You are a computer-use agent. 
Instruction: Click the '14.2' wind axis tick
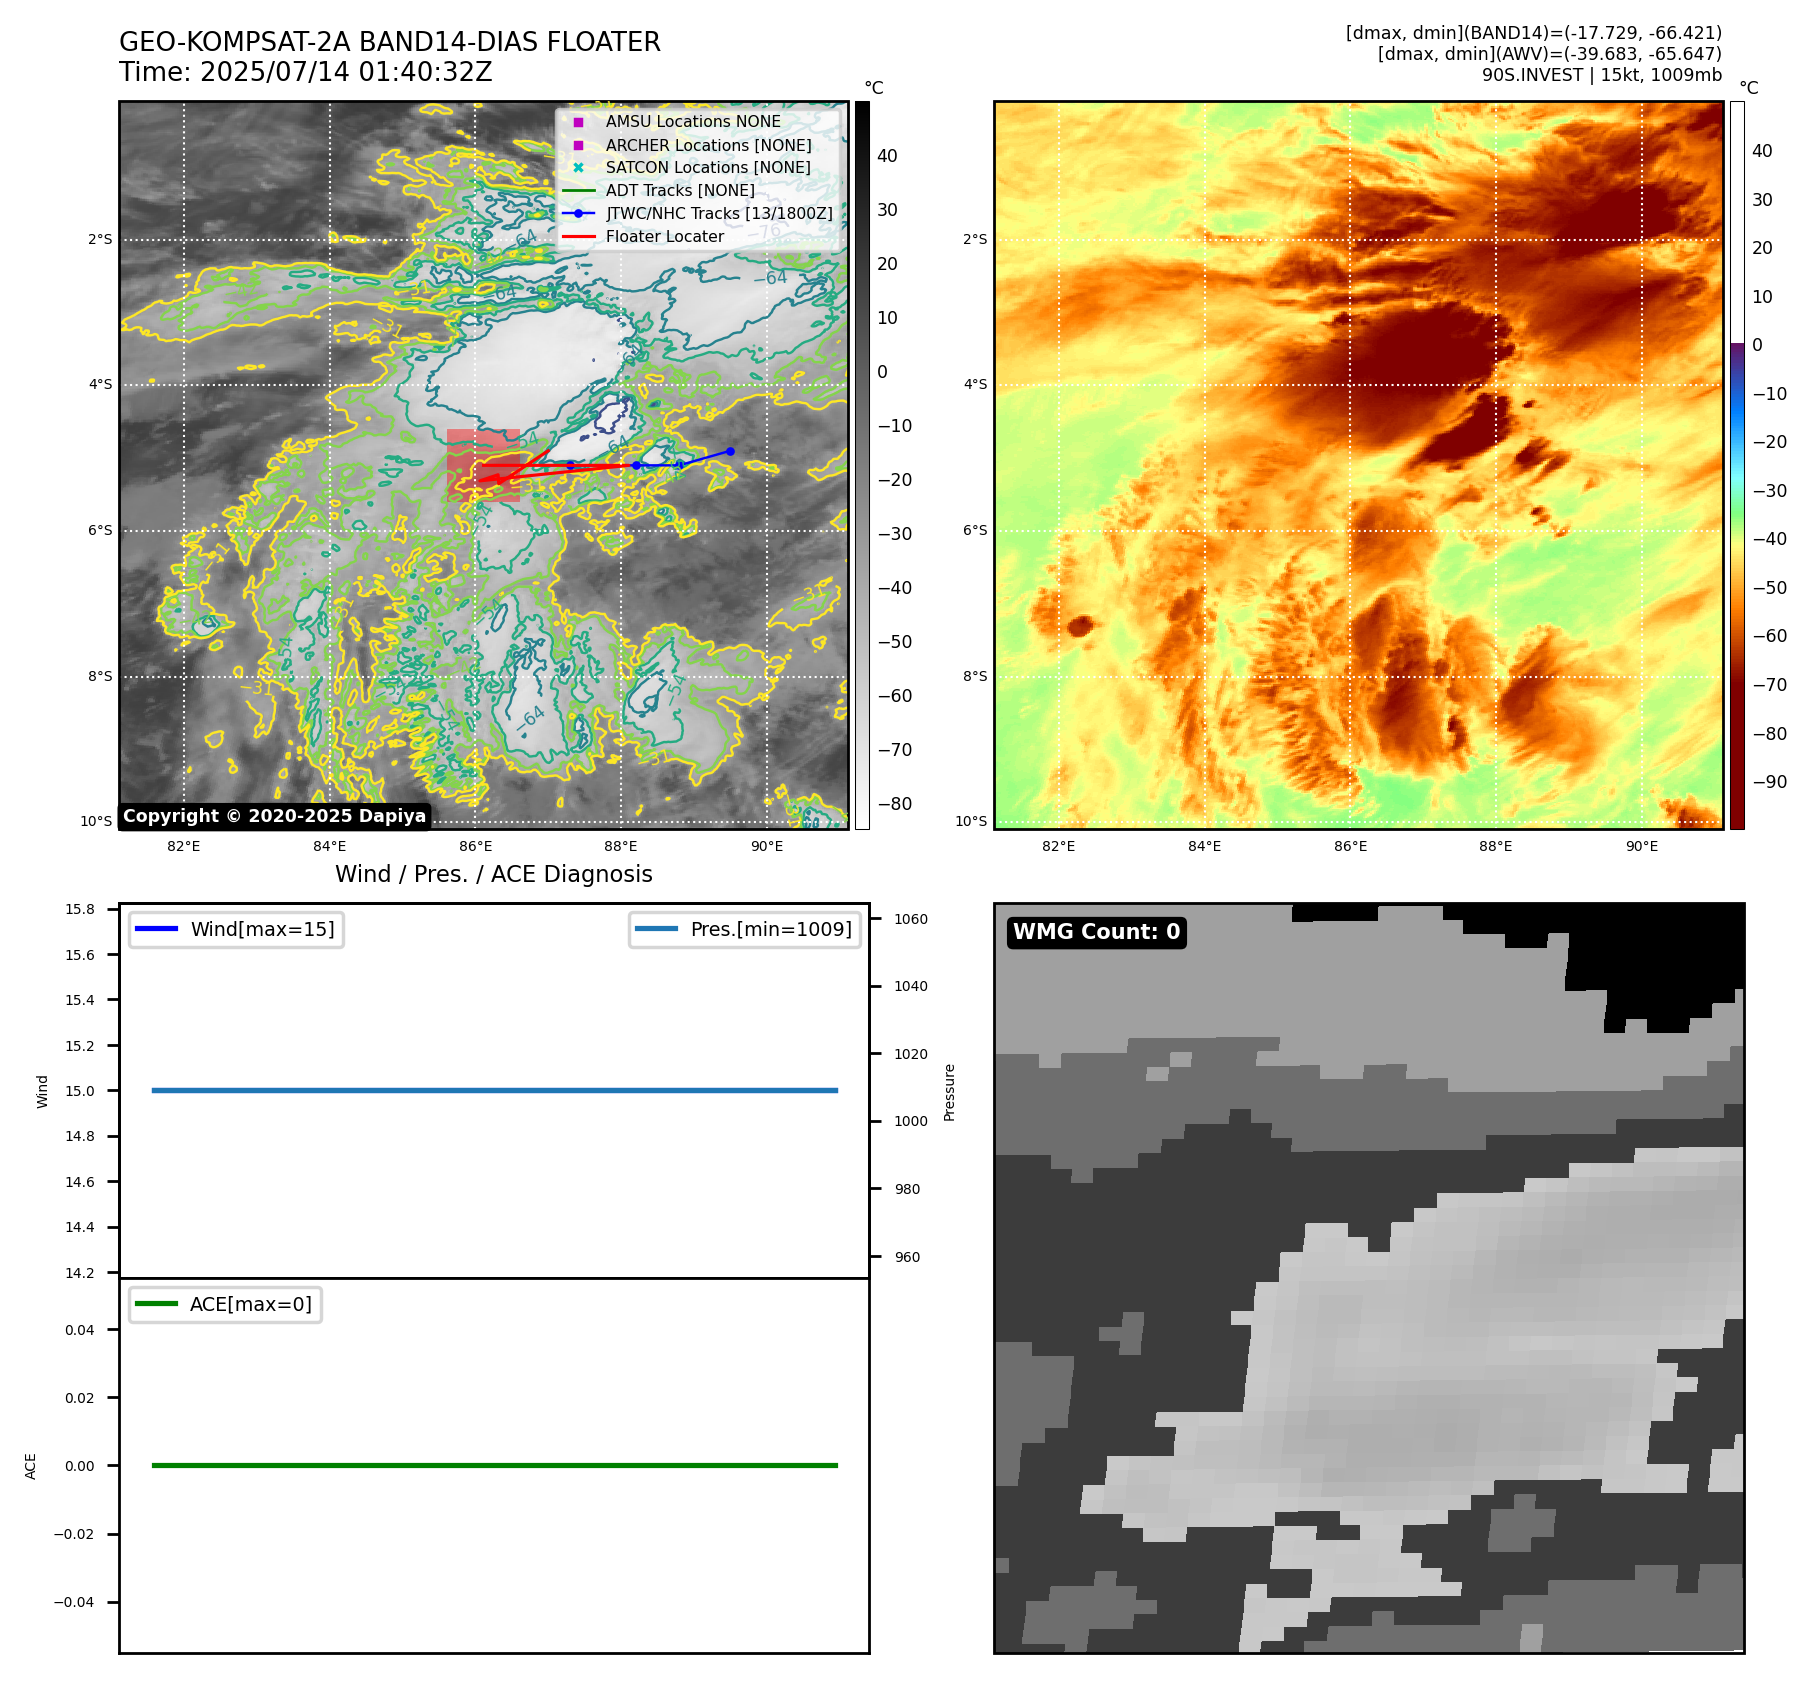(x=80, y=1273)
